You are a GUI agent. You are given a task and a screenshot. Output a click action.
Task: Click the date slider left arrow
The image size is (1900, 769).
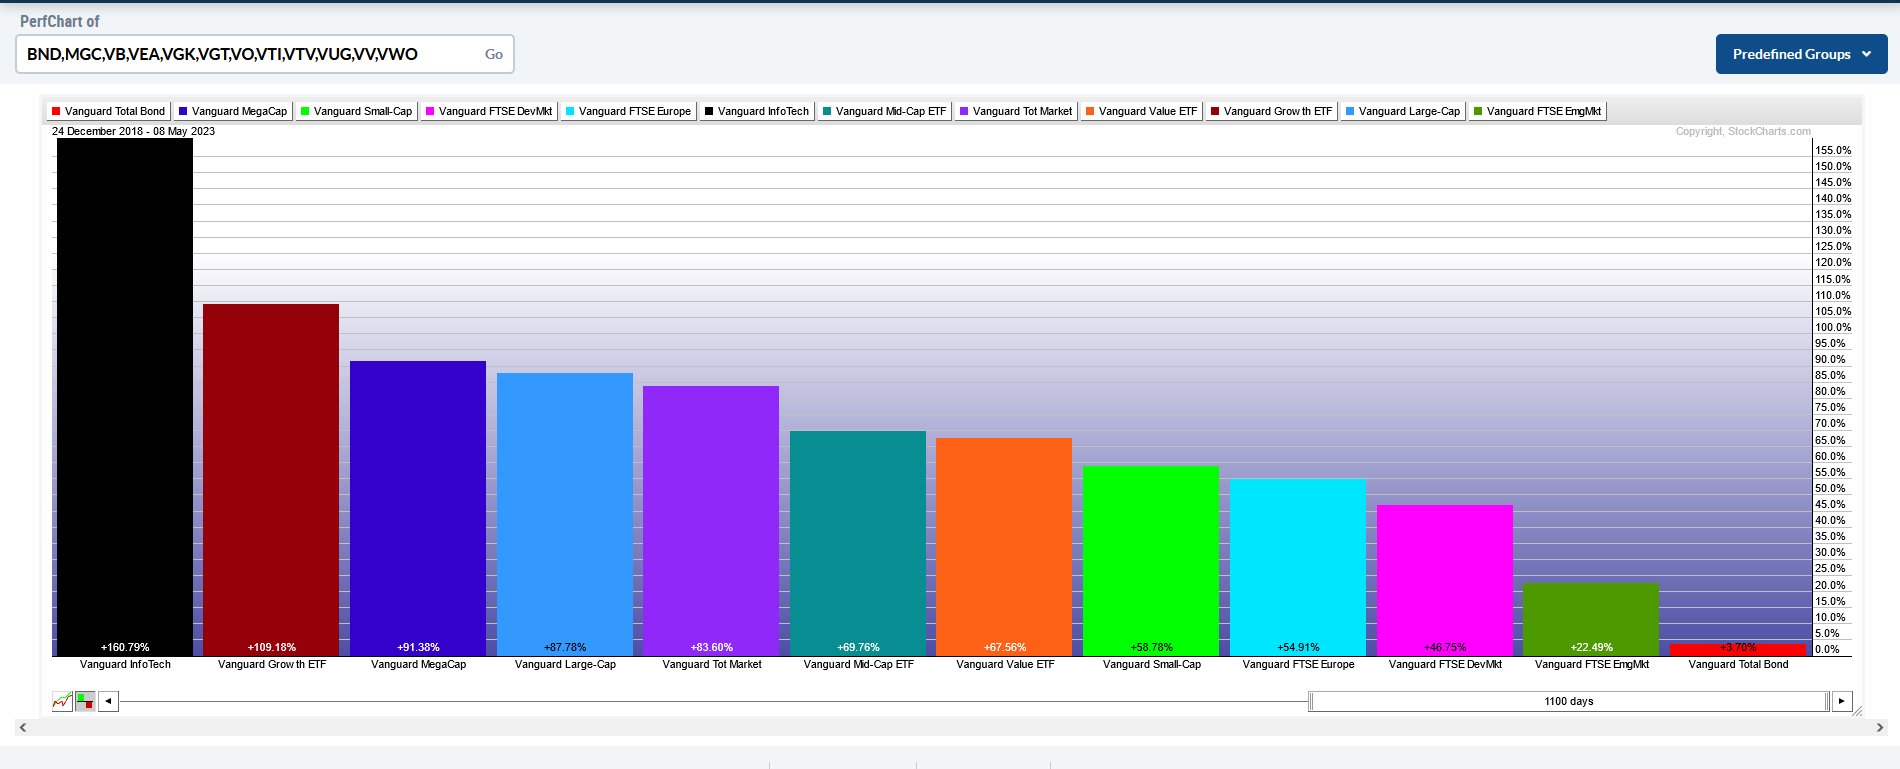tap(108, 701)
